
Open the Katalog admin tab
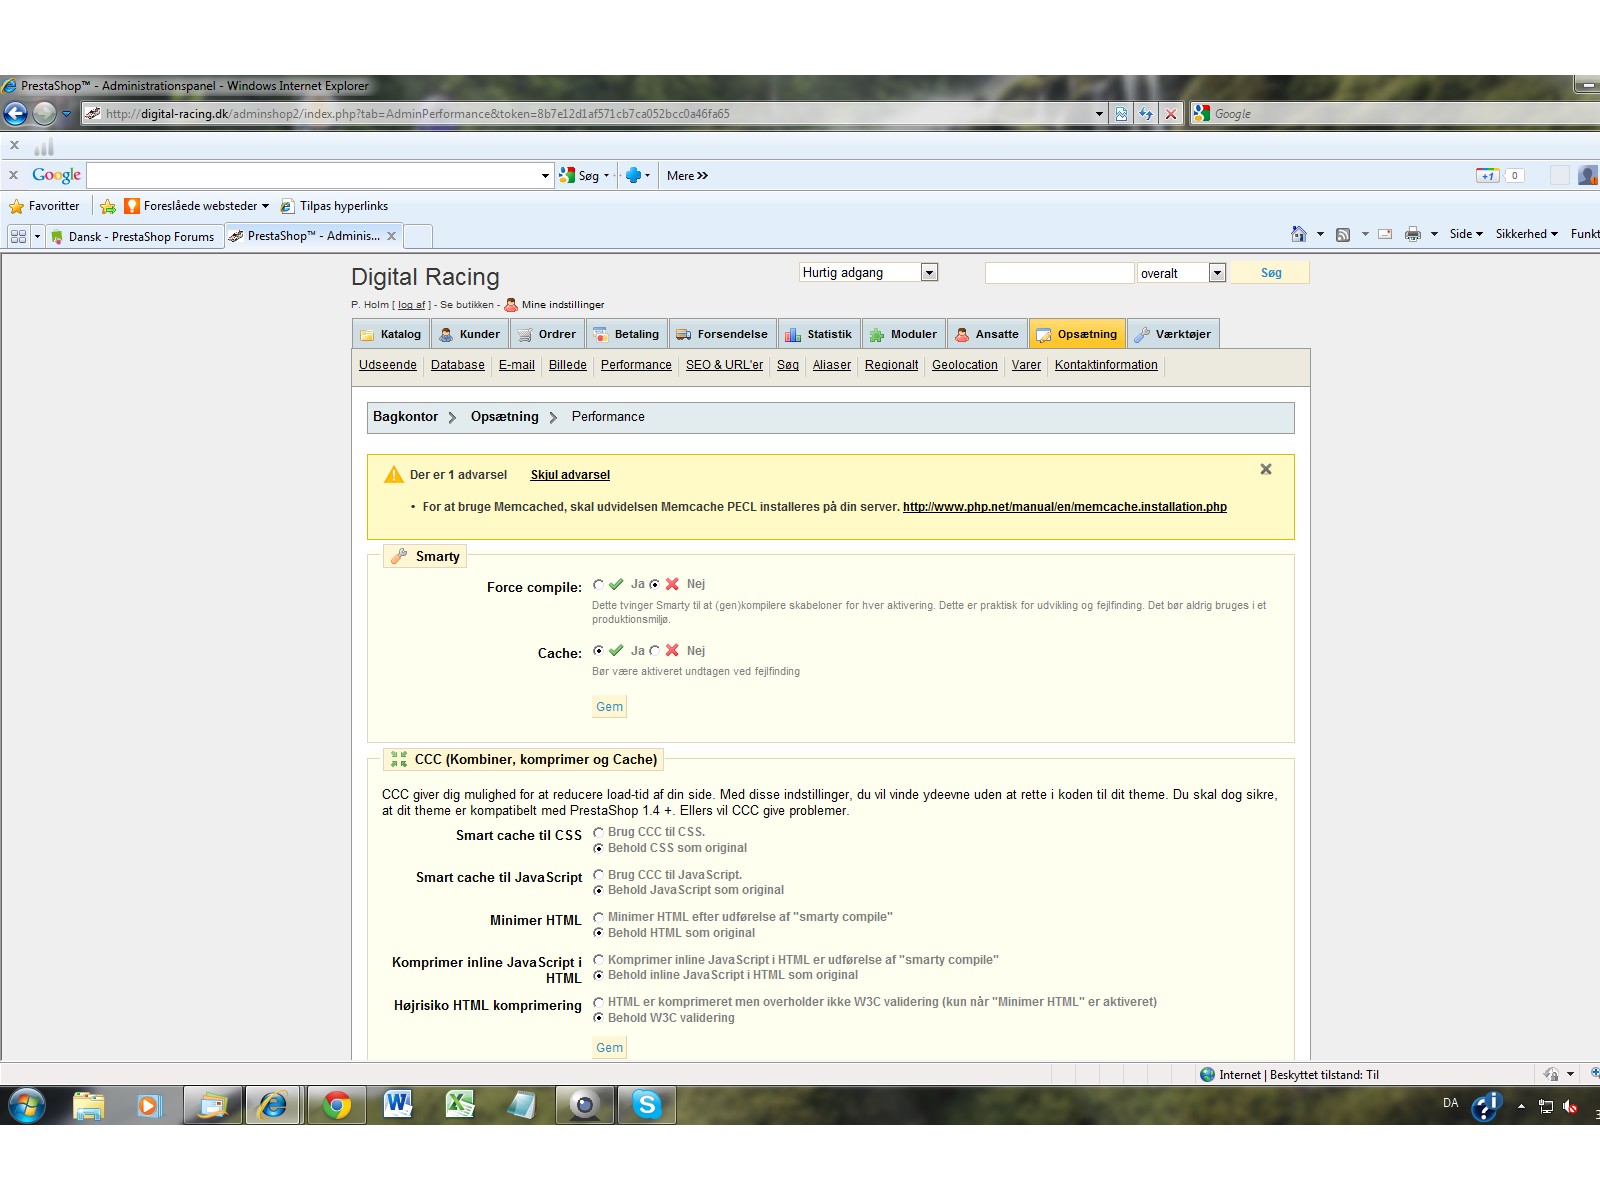pyautogui.click(x=391, y=334)
